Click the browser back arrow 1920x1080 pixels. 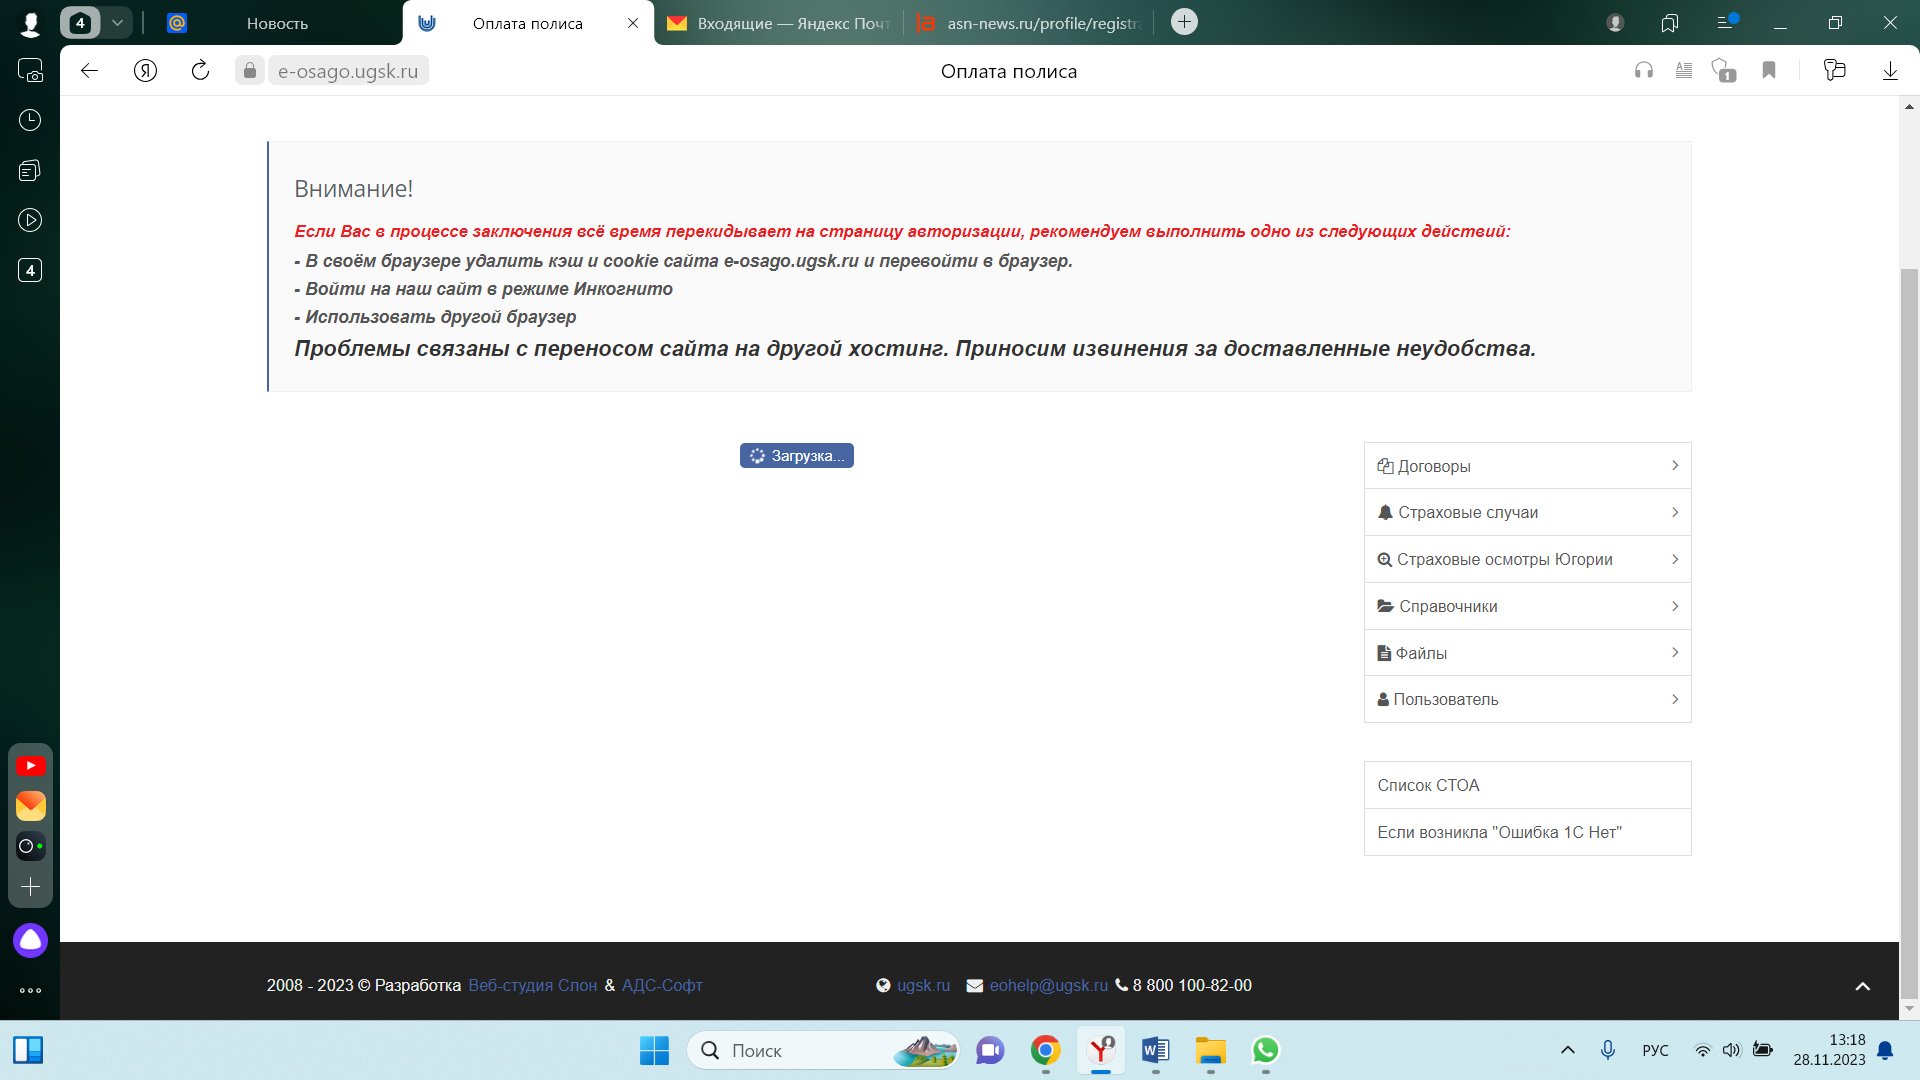click(89, 70)
